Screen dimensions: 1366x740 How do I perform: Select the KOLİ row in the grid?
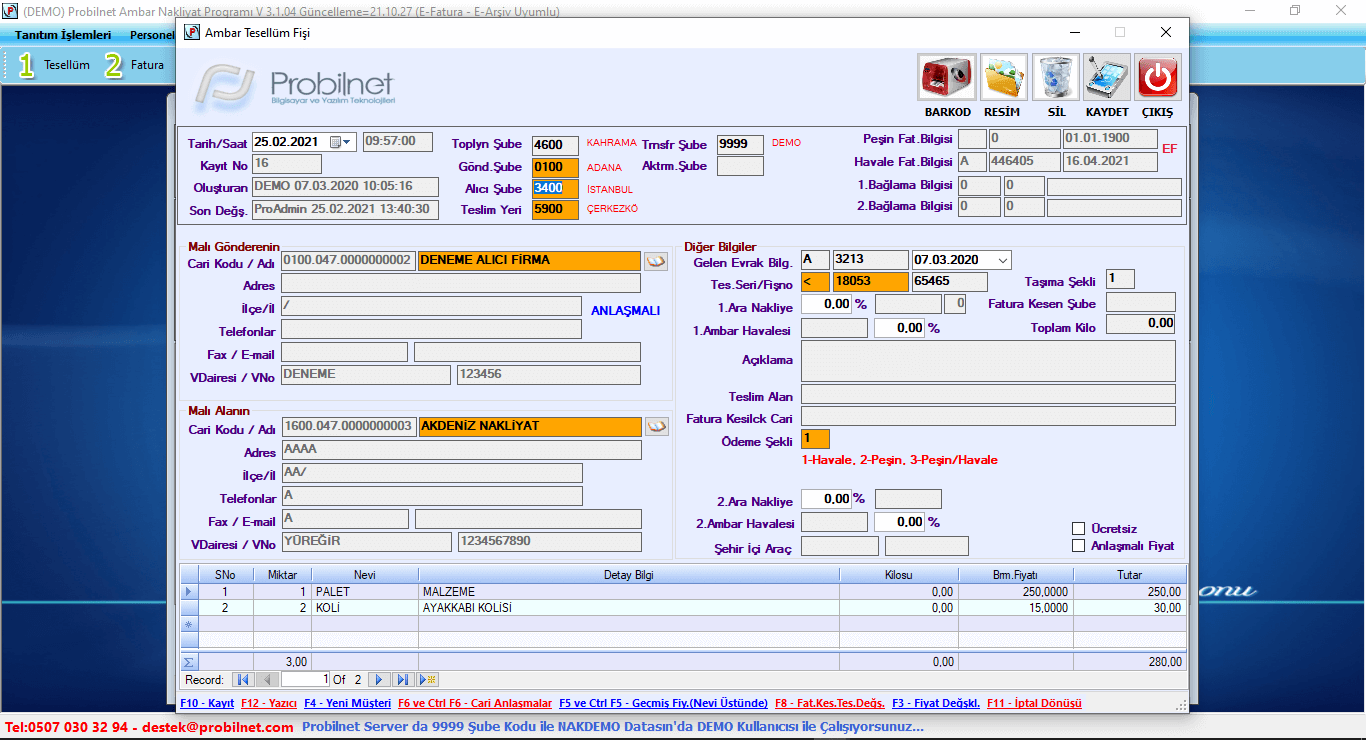[x=364, y=608]
